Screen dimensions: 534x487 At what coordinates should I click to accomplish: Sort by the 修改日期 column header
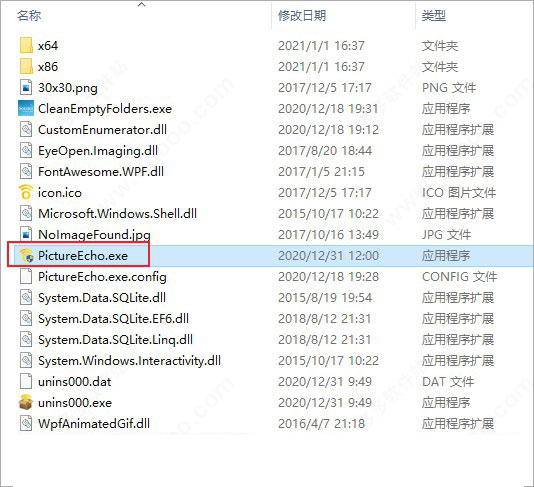click(x=302, y=16)
